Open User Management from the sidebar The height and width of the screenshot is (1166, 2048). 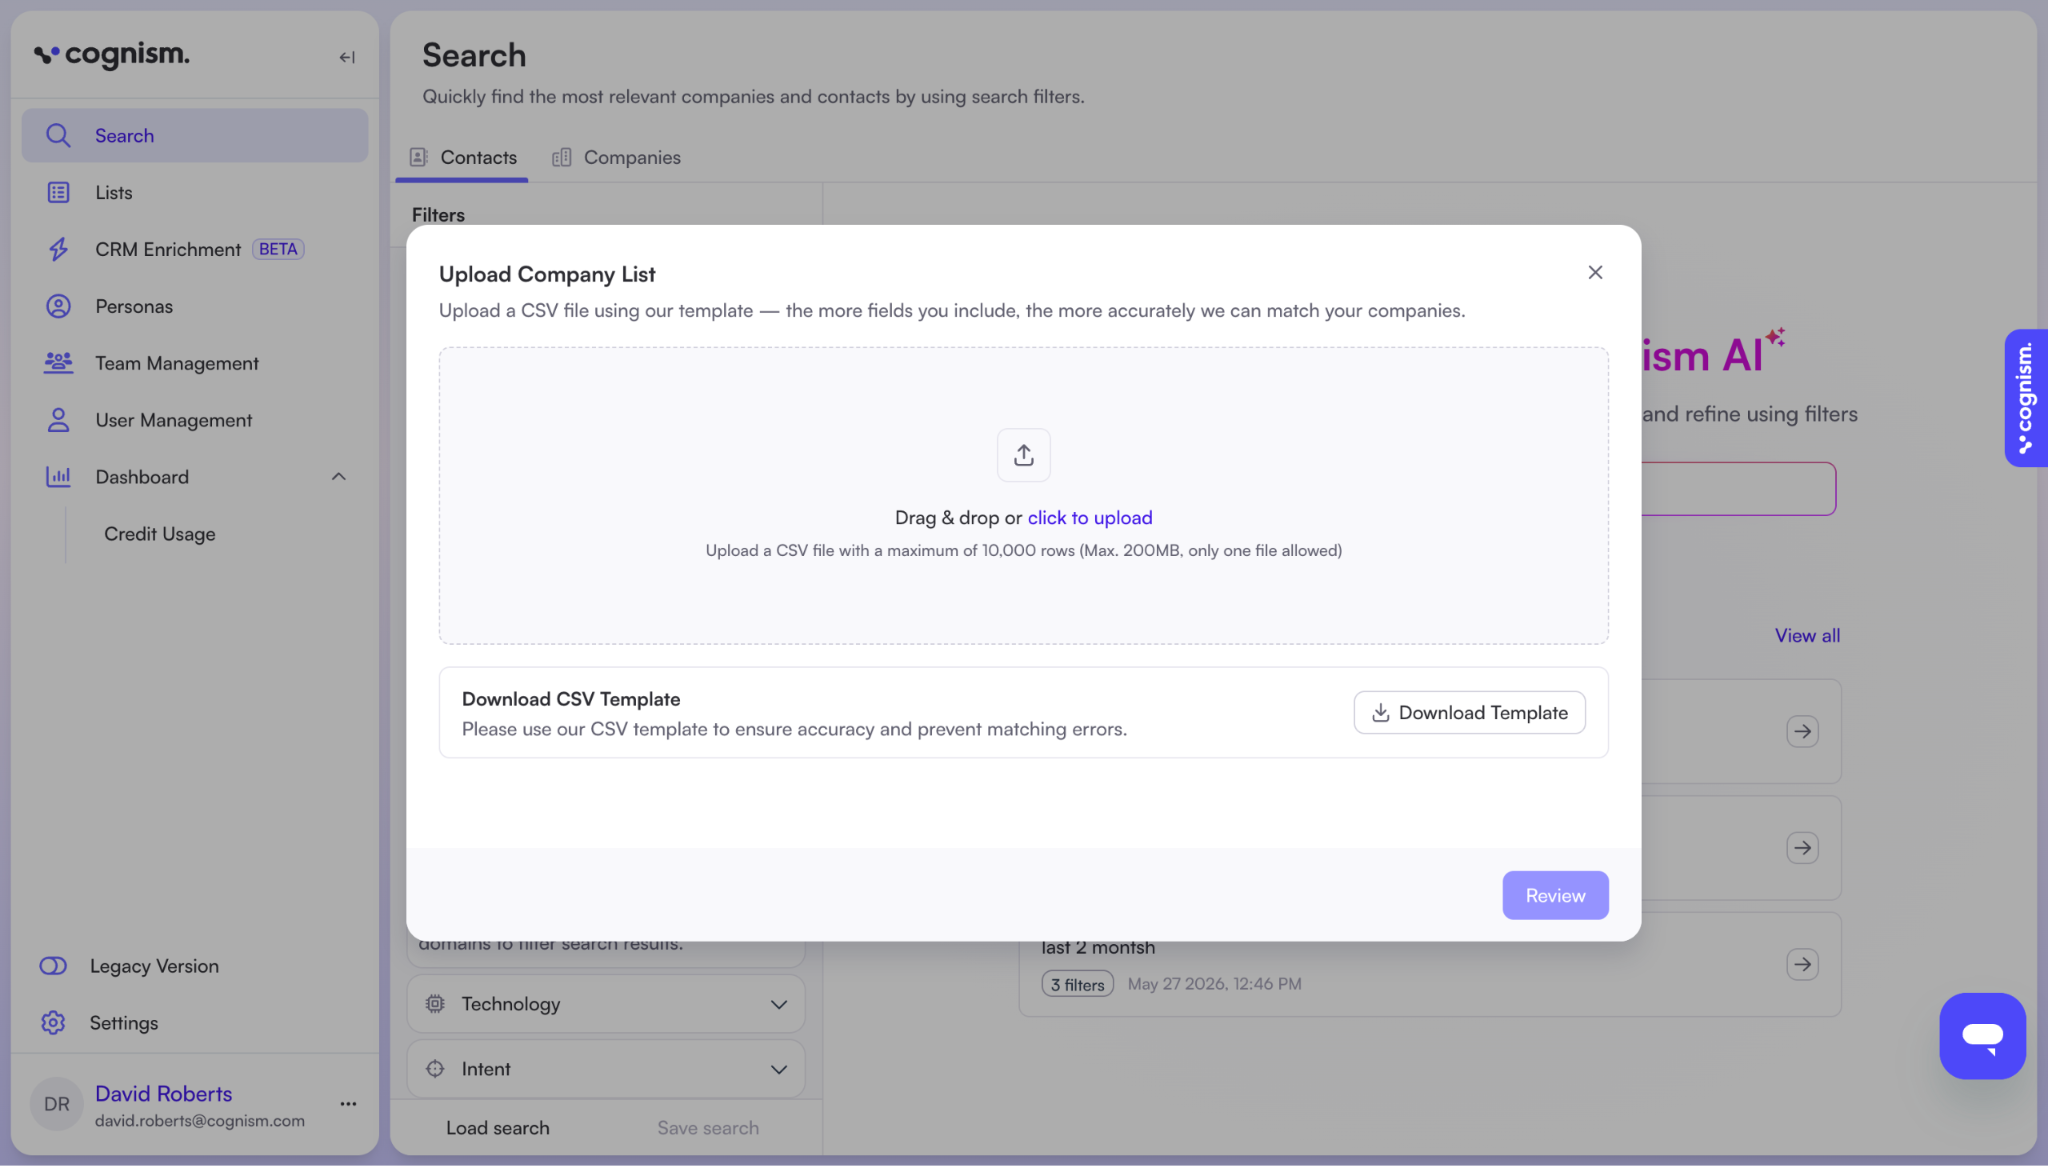click(x=195, y=420)
